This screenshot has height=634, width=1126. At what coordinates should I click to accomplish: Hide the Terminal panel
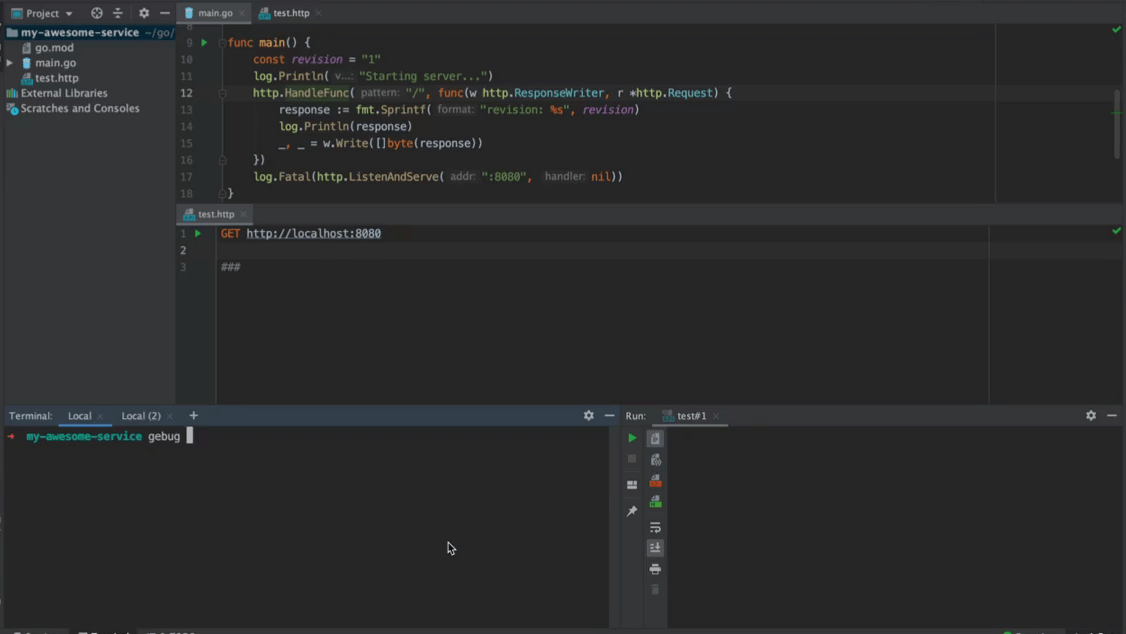[x=609, y=416]
